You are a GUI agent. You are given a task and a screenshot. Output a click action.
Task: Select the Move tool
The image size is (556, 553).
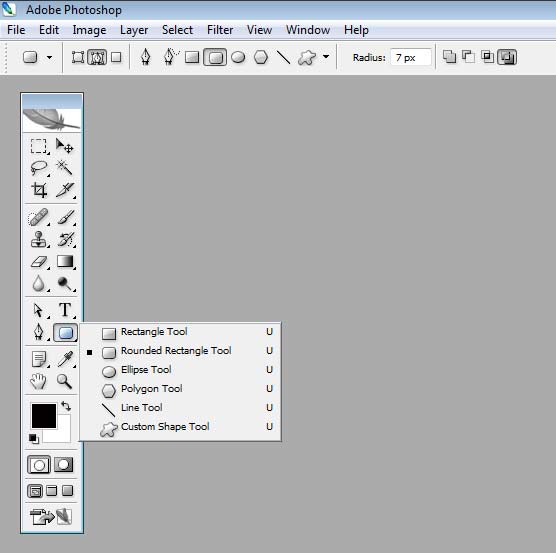click(65, 146)
